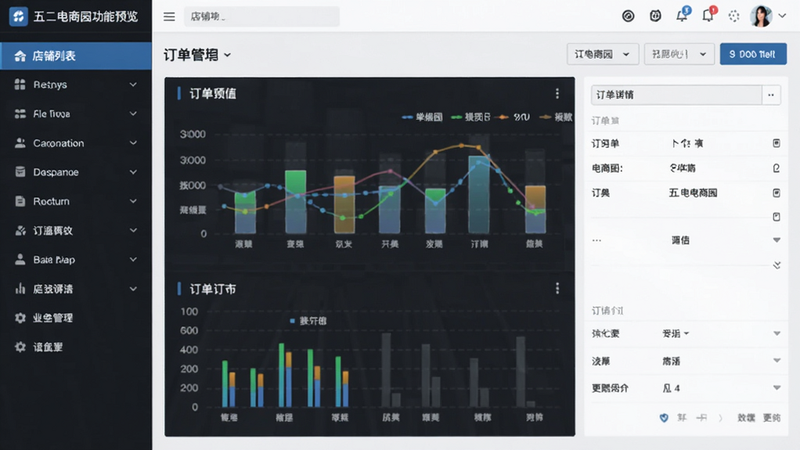Click the dotted circle settings icon in the top bar
Image resolution: width=800 pixels, height=450 pixels.
(734, 16)
